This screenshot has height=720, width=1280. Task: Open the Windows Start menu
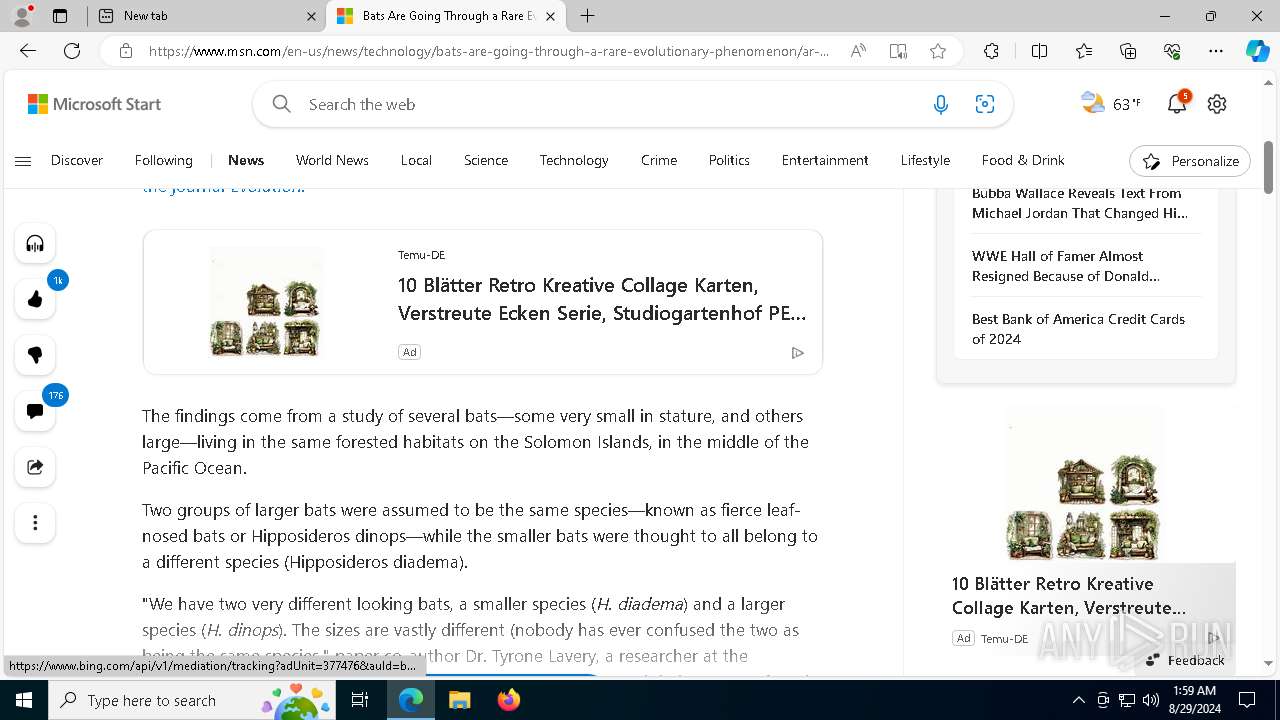click(24, 700)
